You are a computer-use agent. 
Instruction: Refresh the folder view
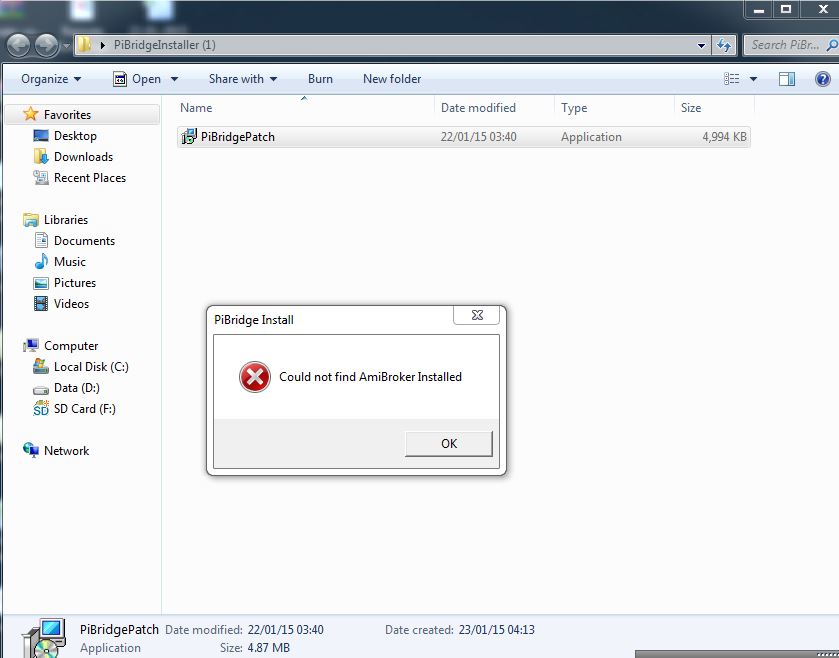[x=724, y=45]
